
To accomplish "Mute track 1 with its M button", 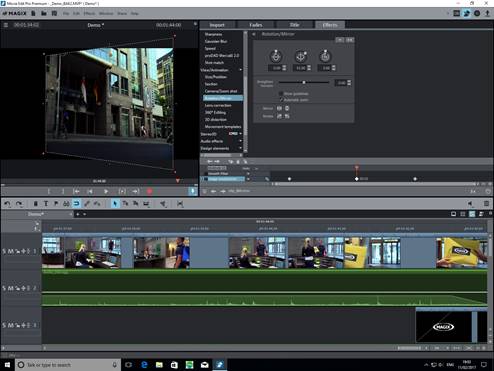I will [x=11, y=251].
